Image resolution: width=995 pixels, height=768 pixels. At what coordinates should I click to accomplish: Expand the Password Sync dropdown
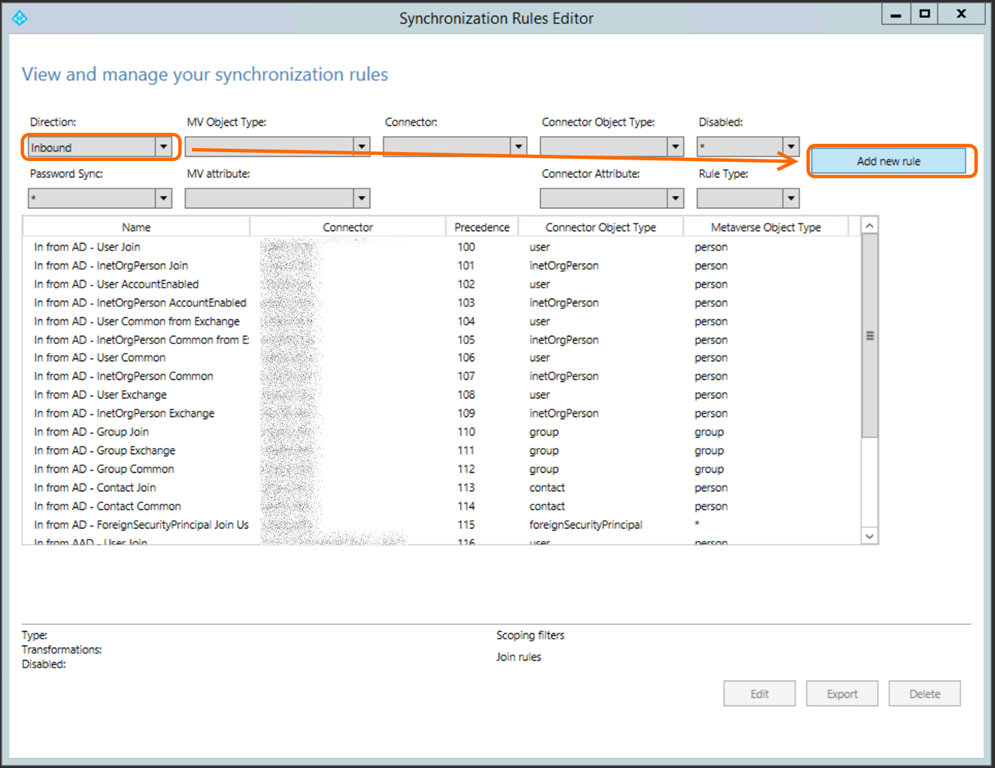tap(100, 199)
